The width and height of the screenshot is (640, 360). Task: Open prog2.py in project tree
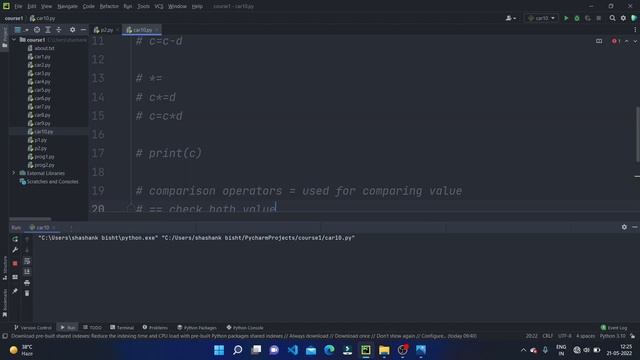click(x=41, y=165)
